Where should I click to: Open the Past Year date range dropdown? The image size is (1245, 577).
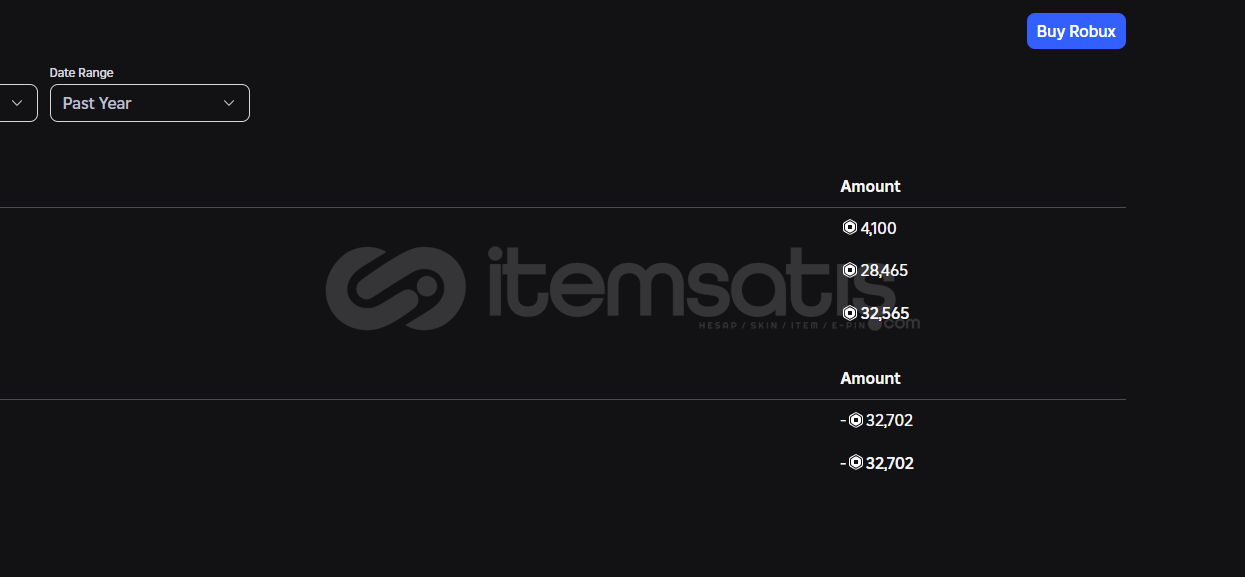coord(150,103)
